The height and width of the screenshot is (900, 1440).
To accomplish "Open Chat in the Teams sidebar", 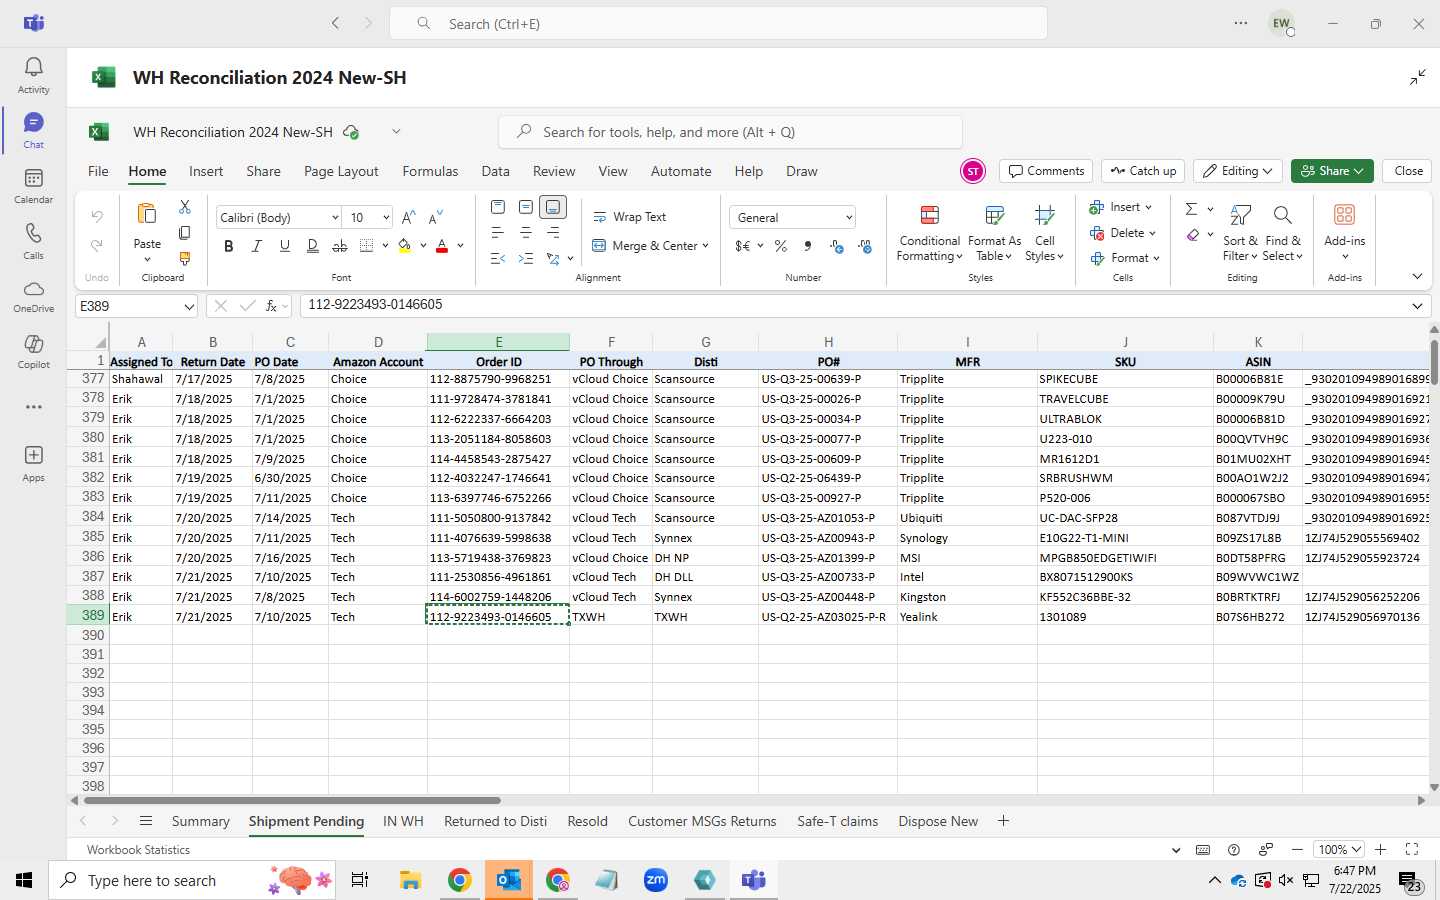I will (x=33, y=130).
